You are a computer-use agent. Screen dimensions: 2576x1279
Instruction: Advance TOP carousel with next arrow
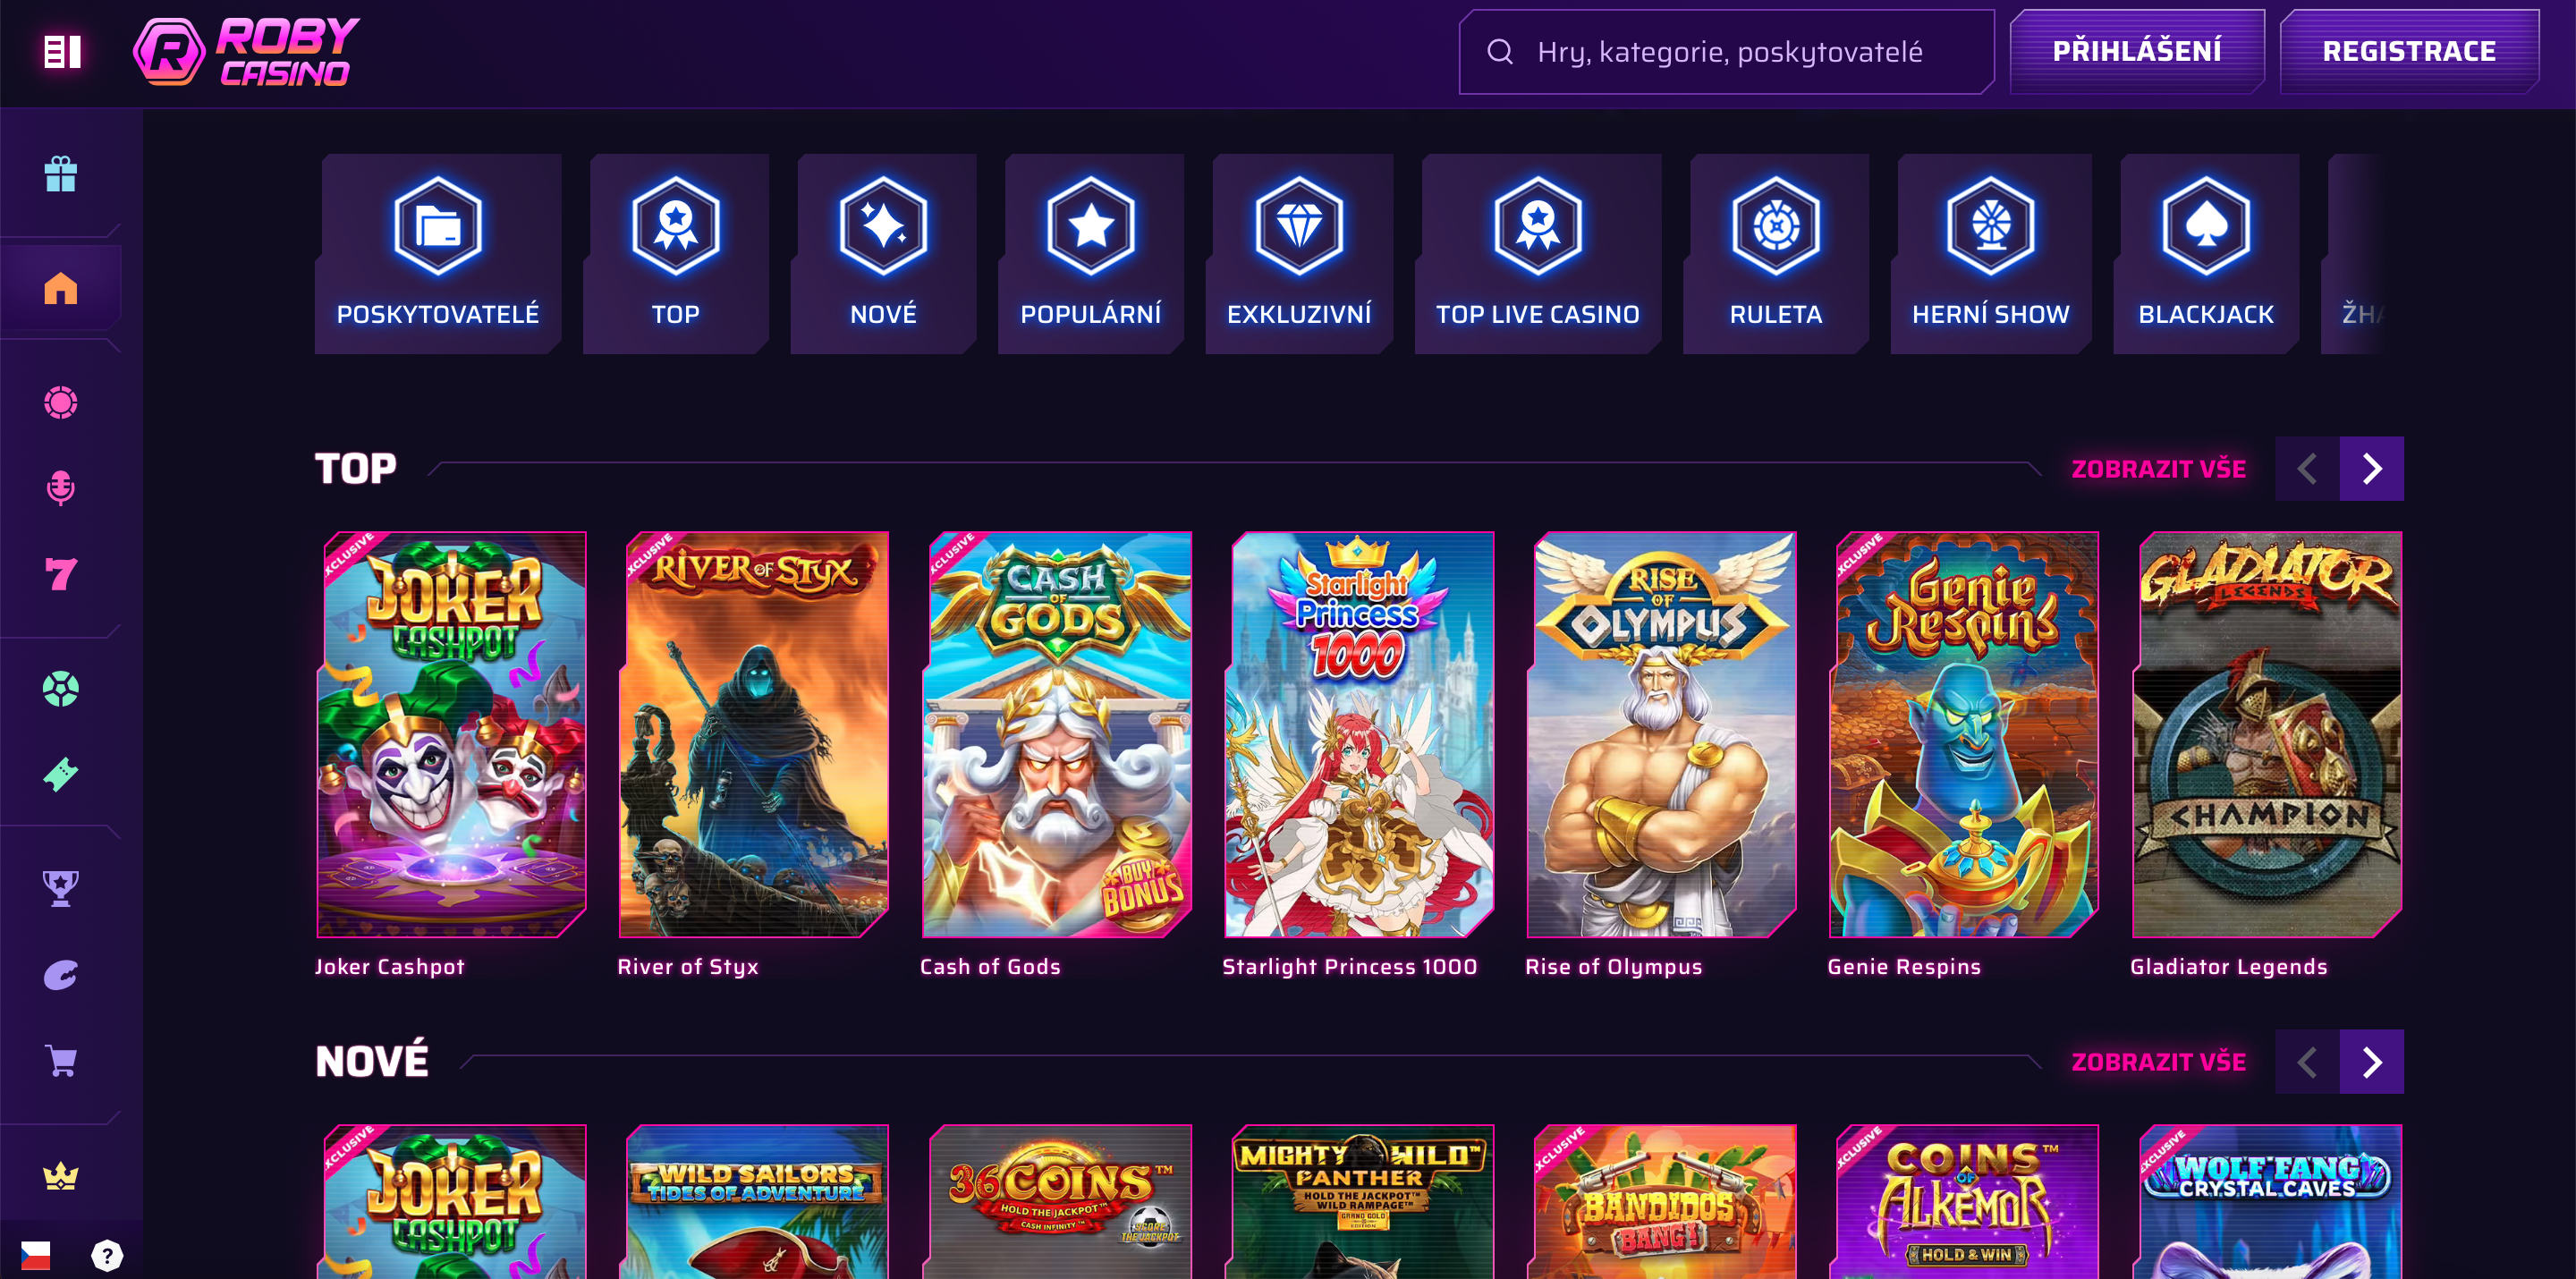pyautogui.click(x=2371, y=469)
